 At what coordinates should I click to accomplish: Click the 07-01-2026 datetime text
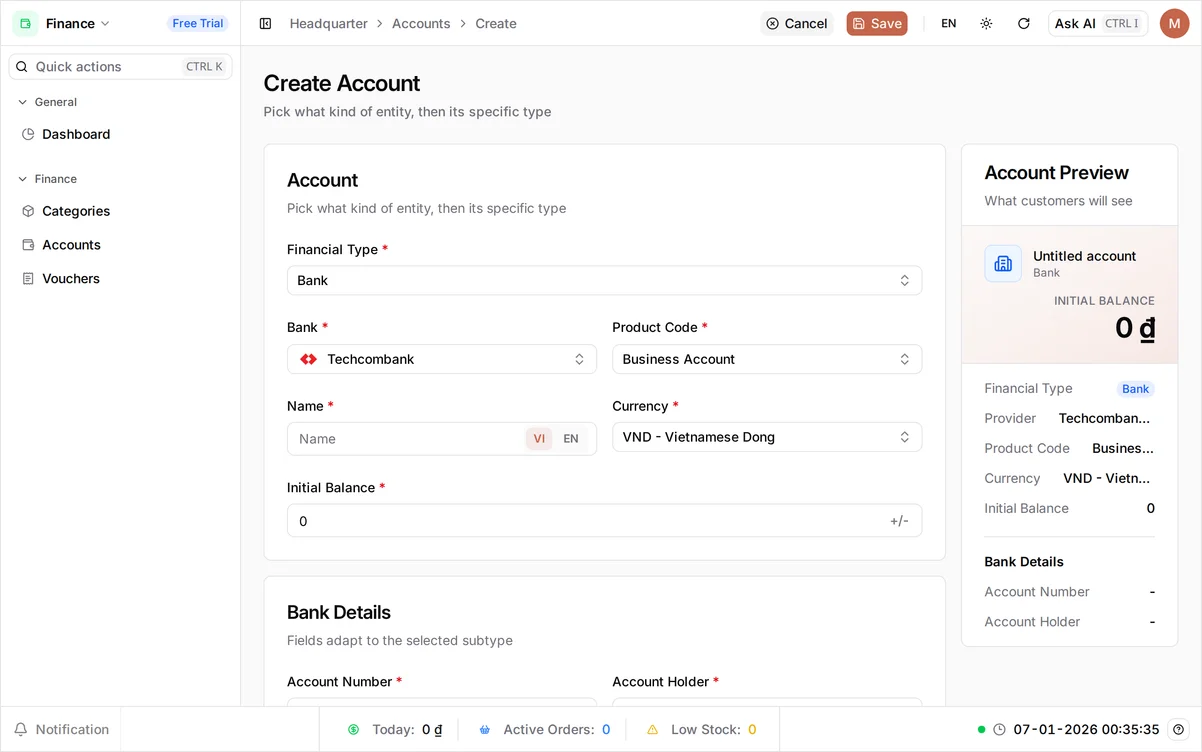pyautogui.click(x=1086, y=730)
